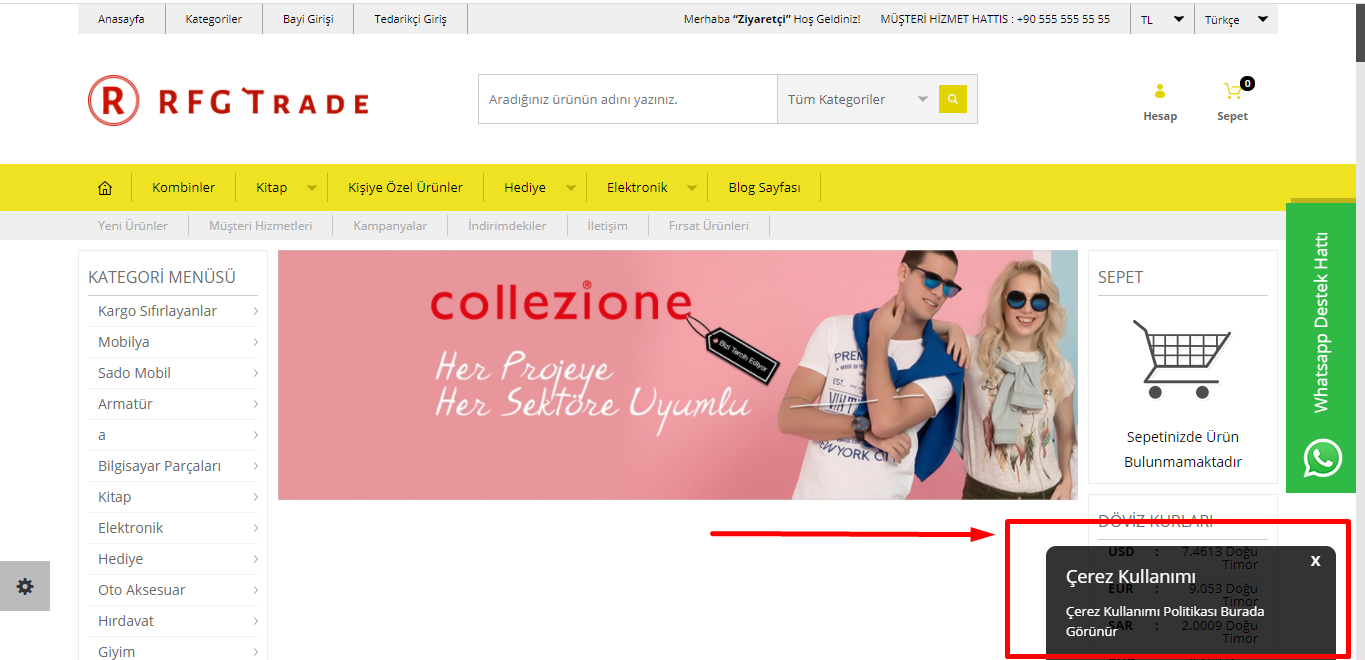Expand Mobilya category chevron
The image size is (1365, 660).
pyautogui.click(x=255, y=342)
